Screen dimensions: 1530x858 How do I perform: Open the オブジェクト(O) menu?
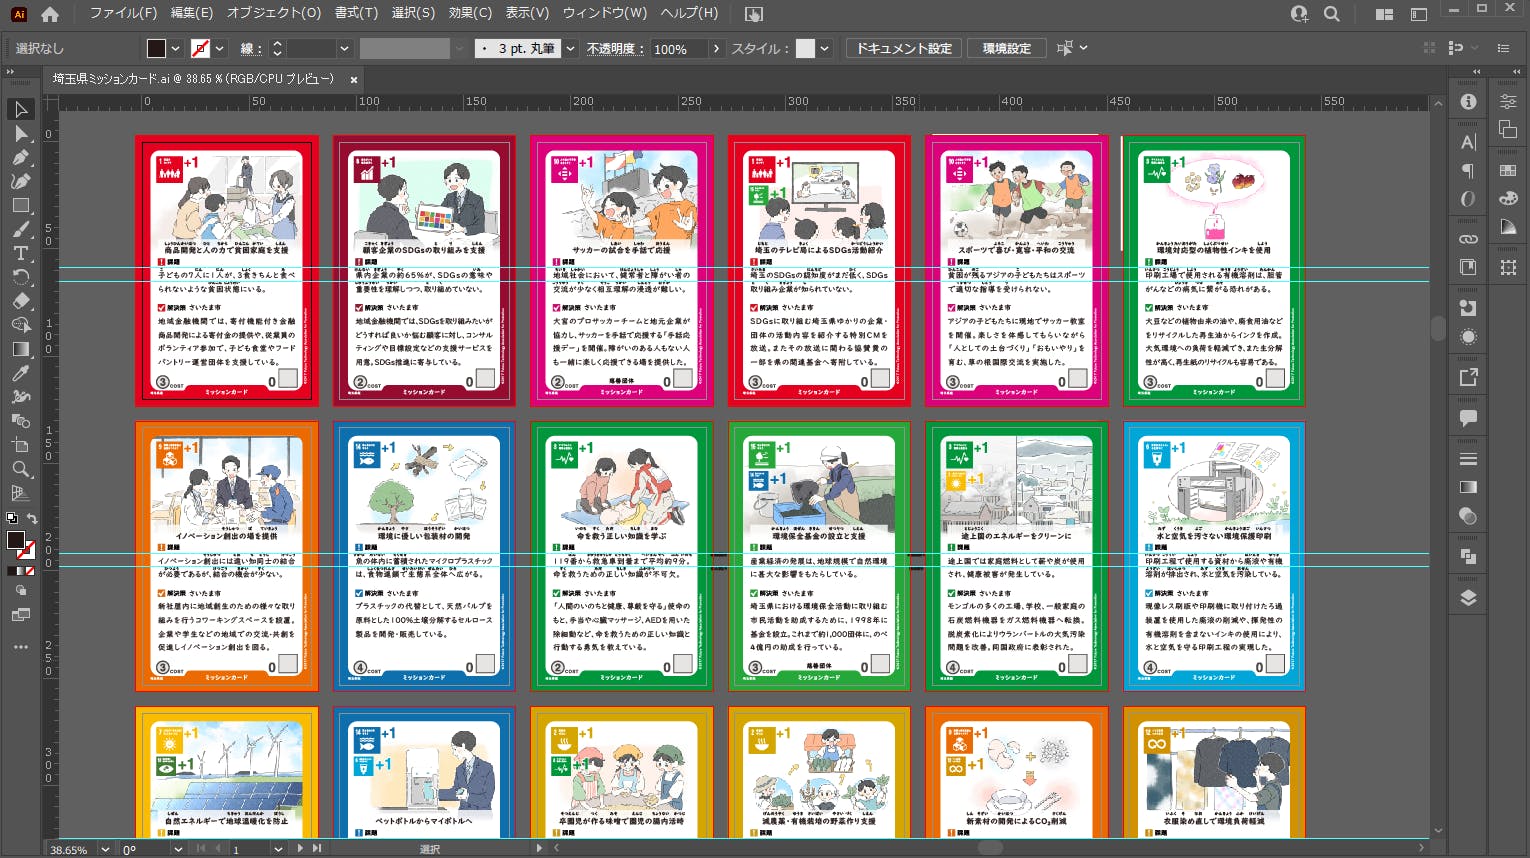pyautogui.click(x=273, y=13)
